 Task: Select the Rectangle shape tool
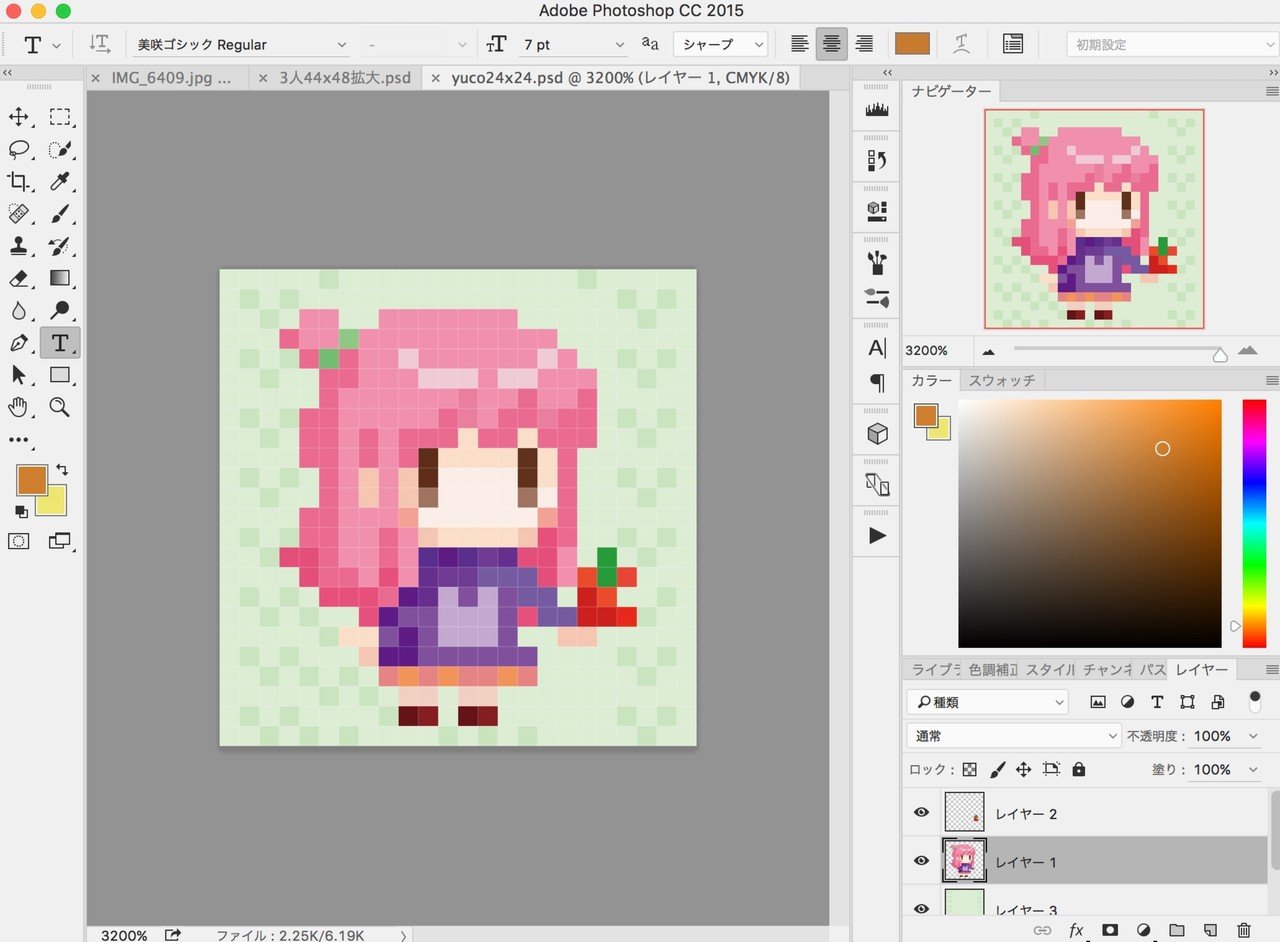[60, 375]
